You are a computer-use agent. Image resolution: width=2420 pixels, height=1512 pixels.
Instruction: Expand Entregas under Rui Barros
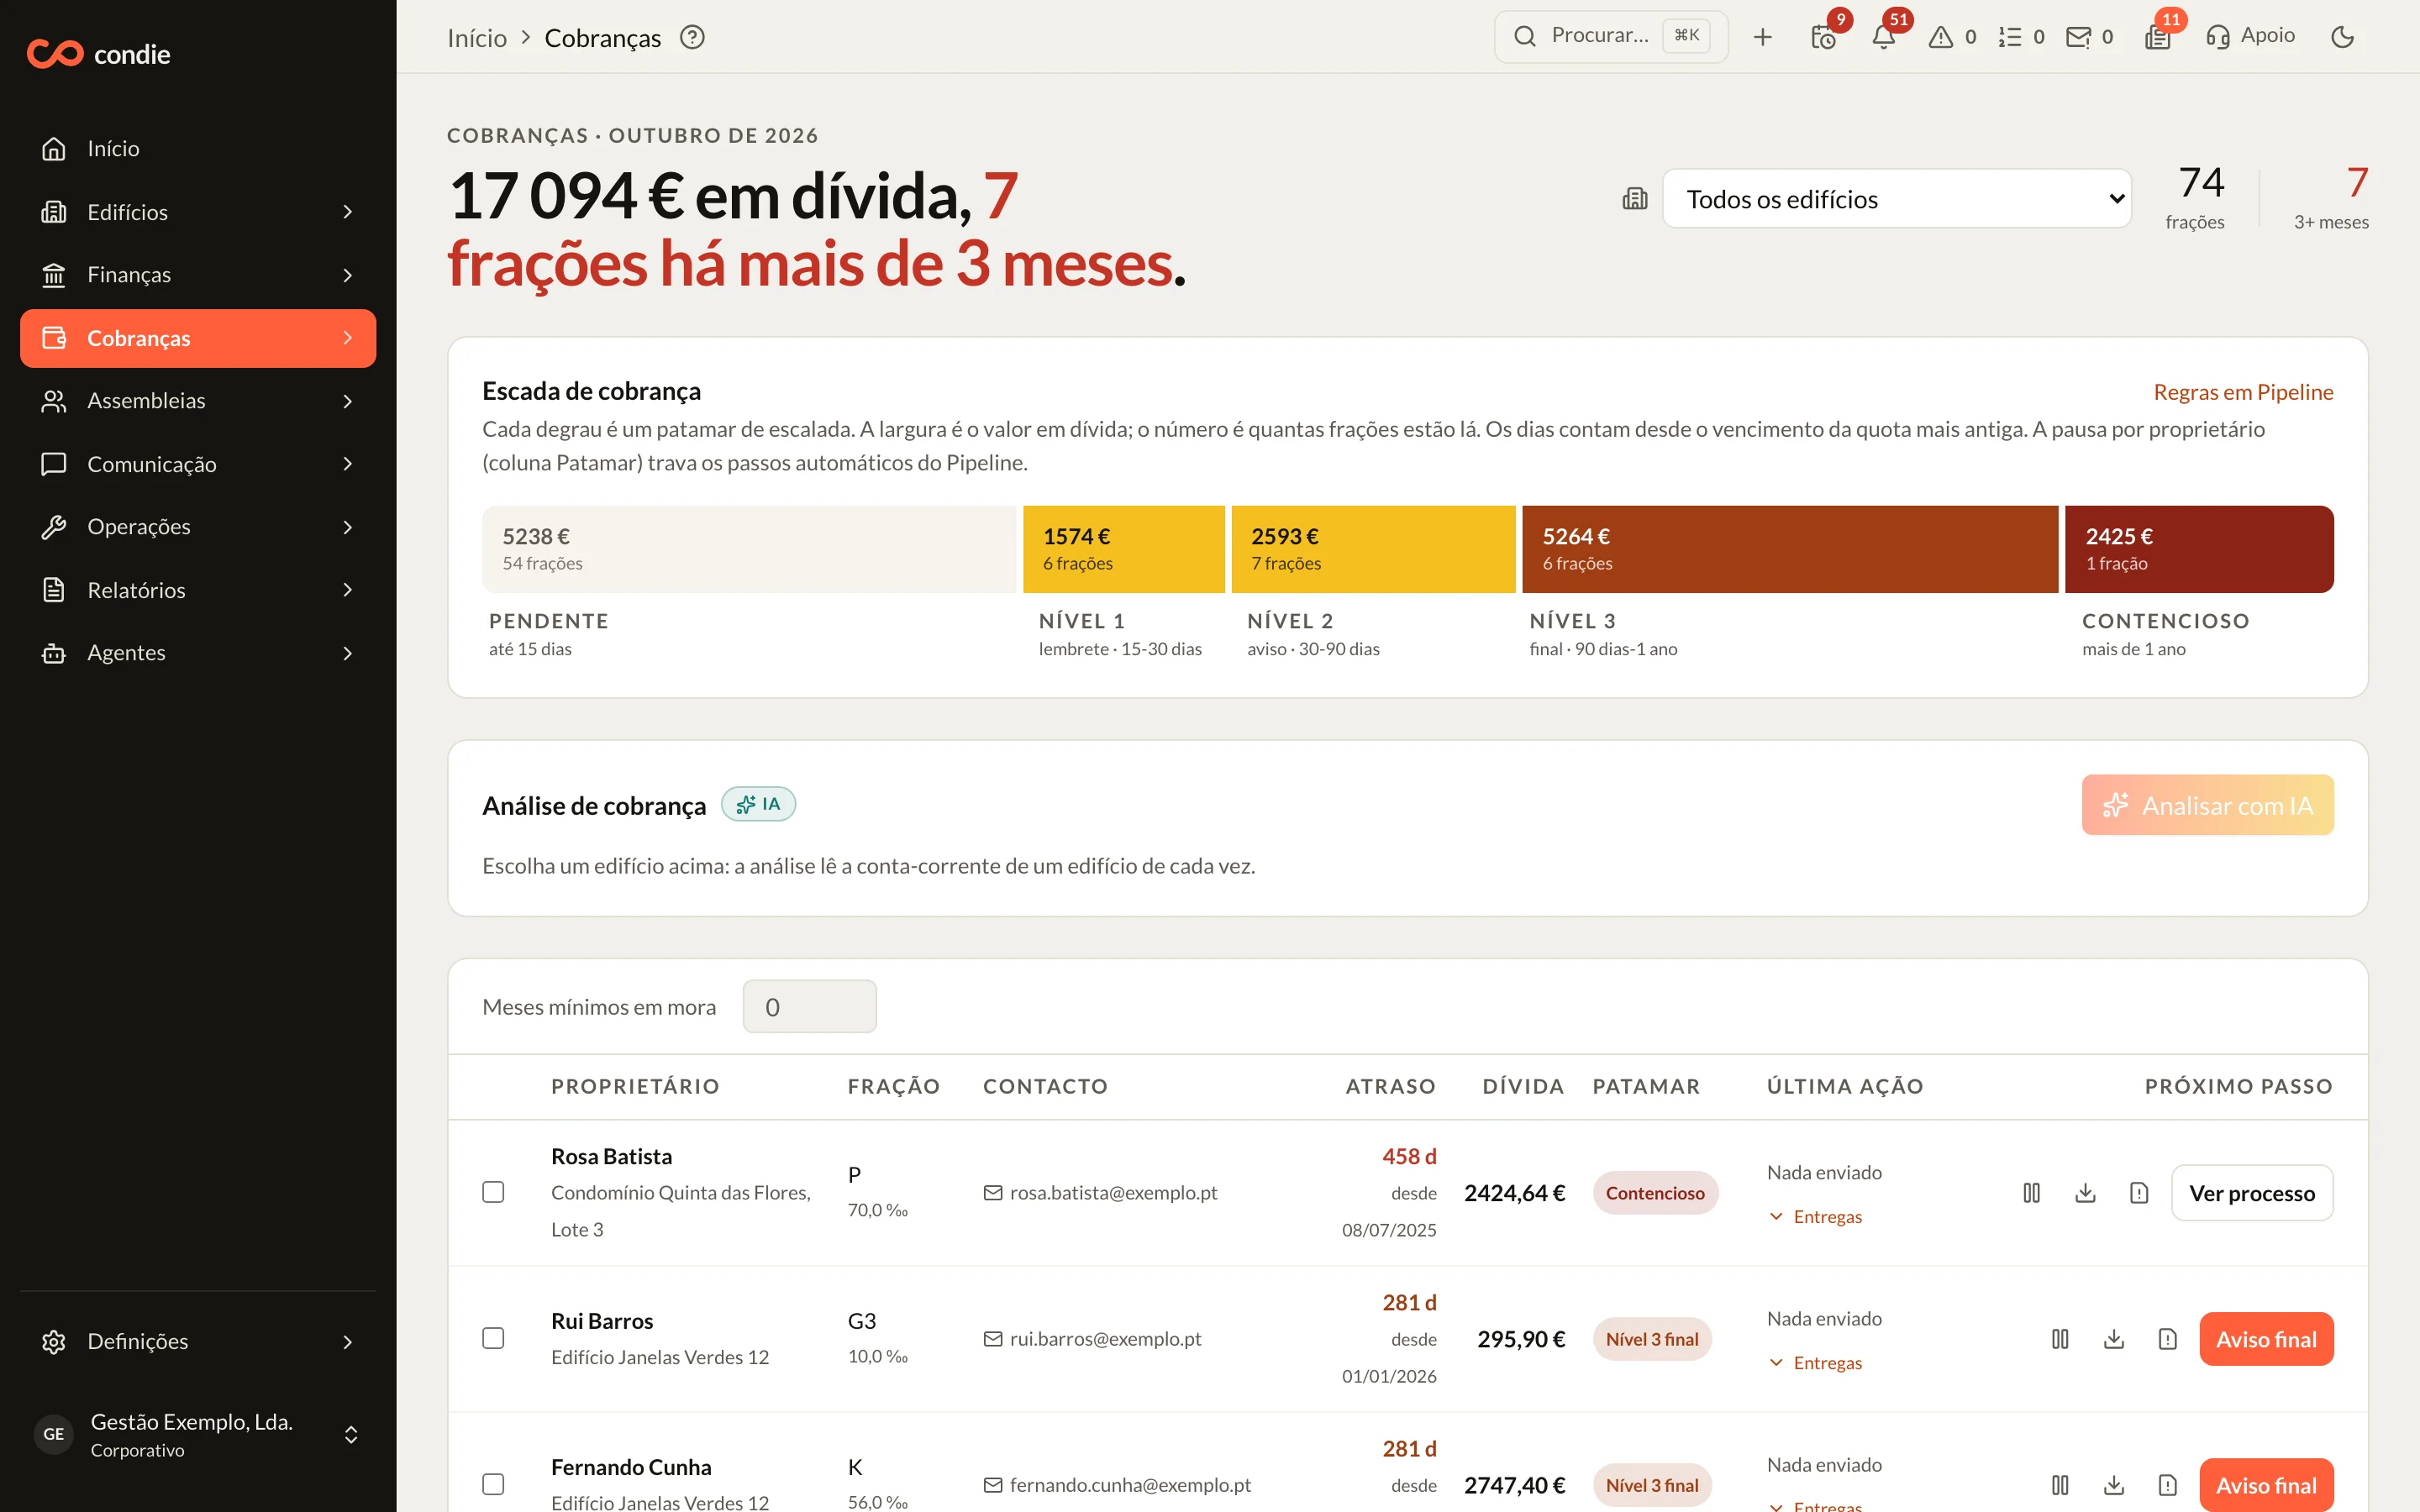(1815, 1363)
